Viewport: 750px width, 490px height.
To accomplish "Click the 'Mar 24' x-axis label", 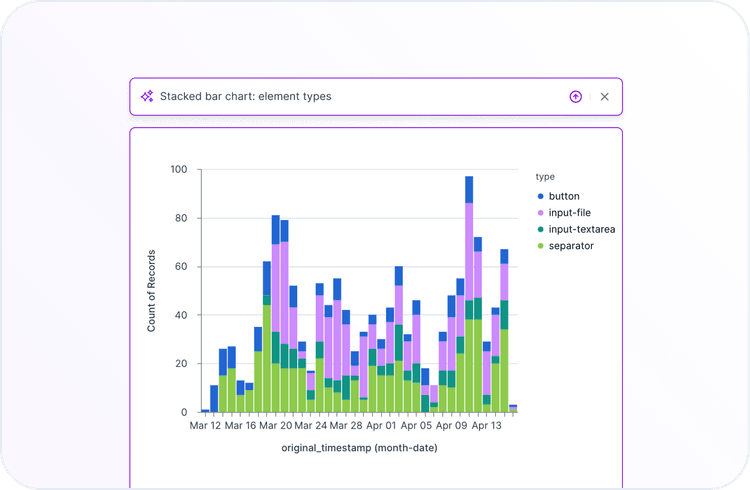I will click(x=310, y=425).
